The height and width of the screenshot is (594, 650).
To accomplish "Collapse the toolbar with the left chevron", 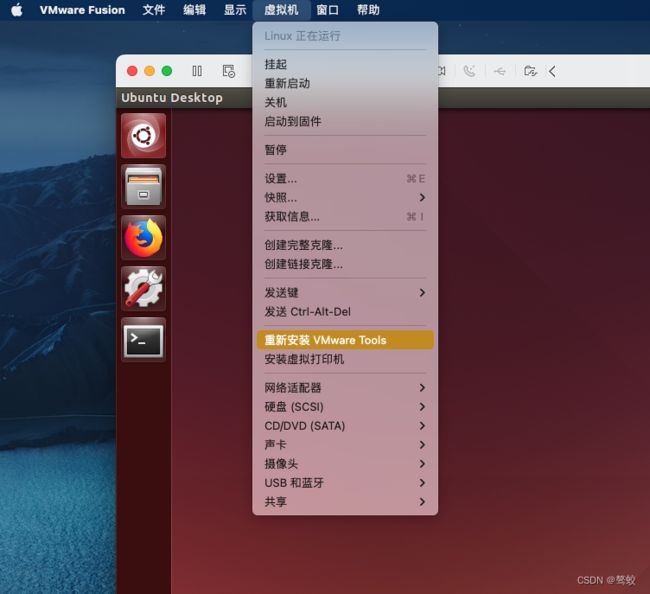I will pos(552,71).
